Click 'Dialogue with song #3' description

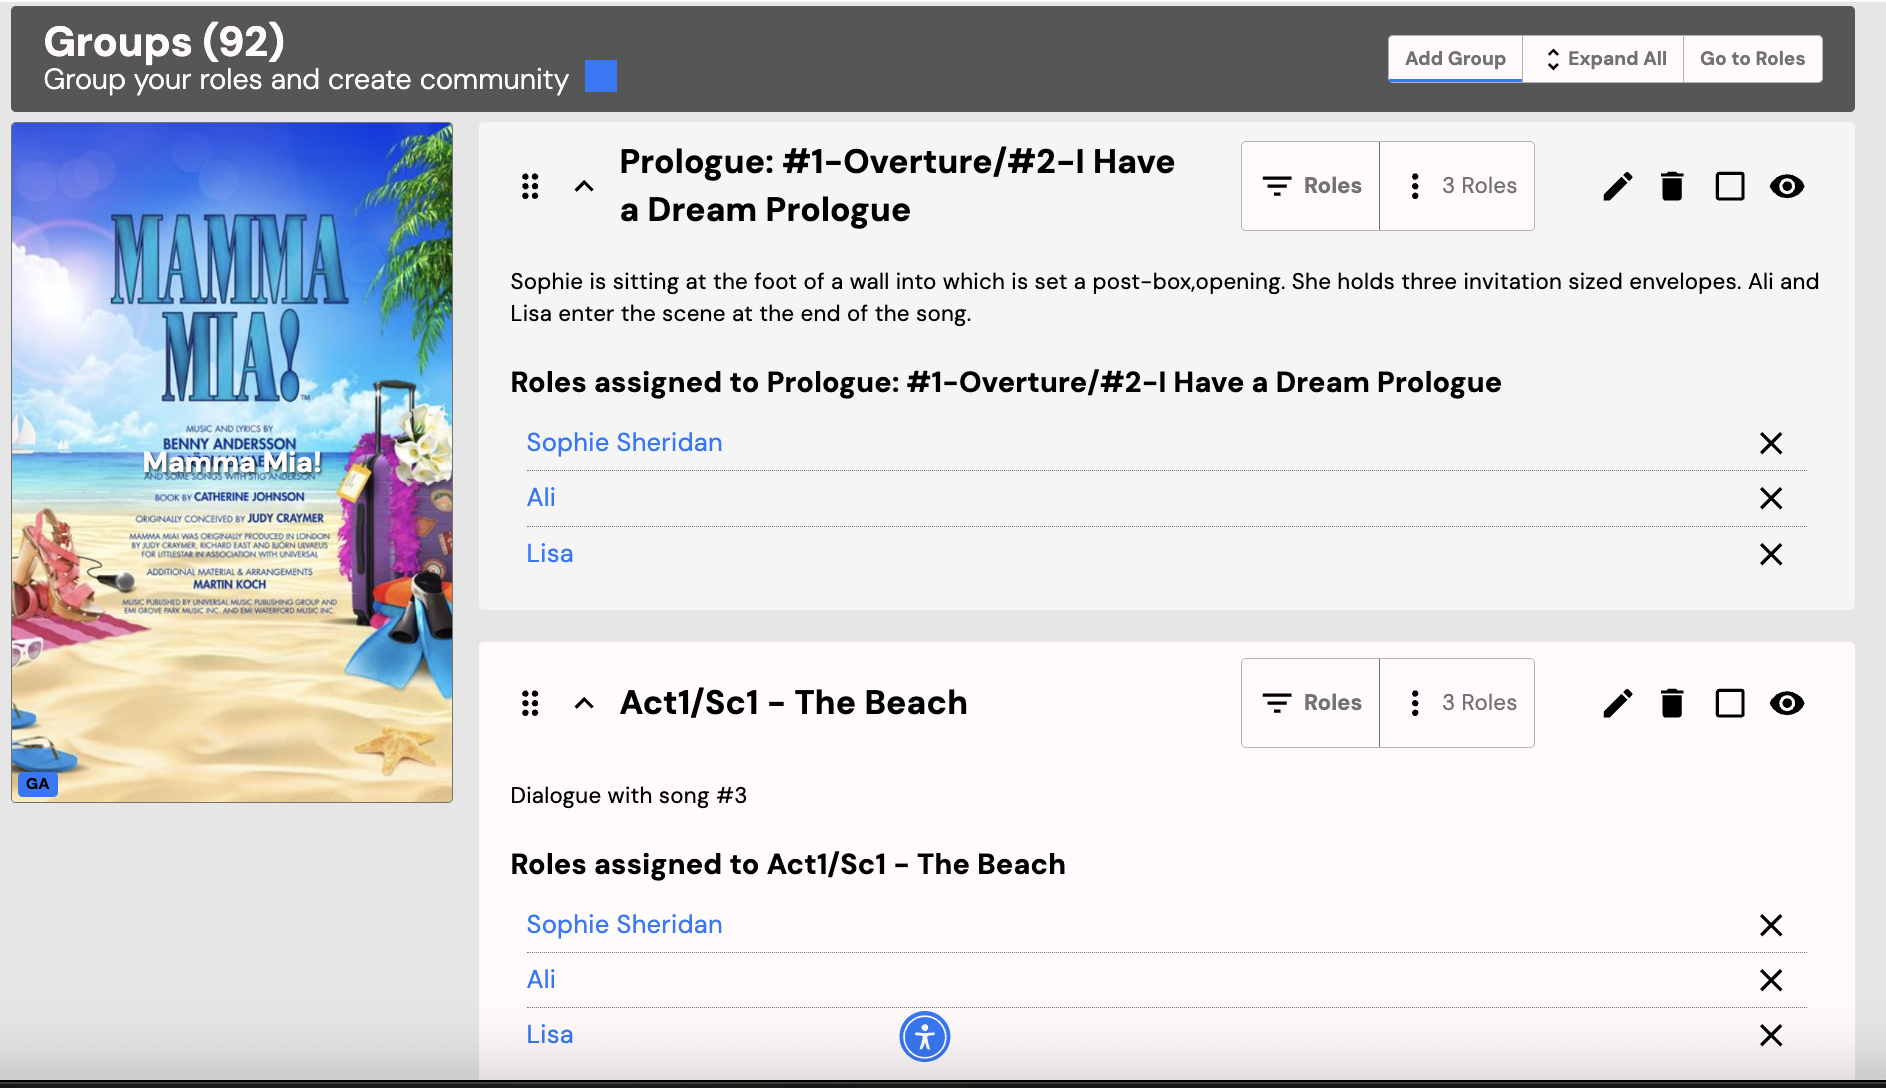pyautogui.click(x=629, y=795)
